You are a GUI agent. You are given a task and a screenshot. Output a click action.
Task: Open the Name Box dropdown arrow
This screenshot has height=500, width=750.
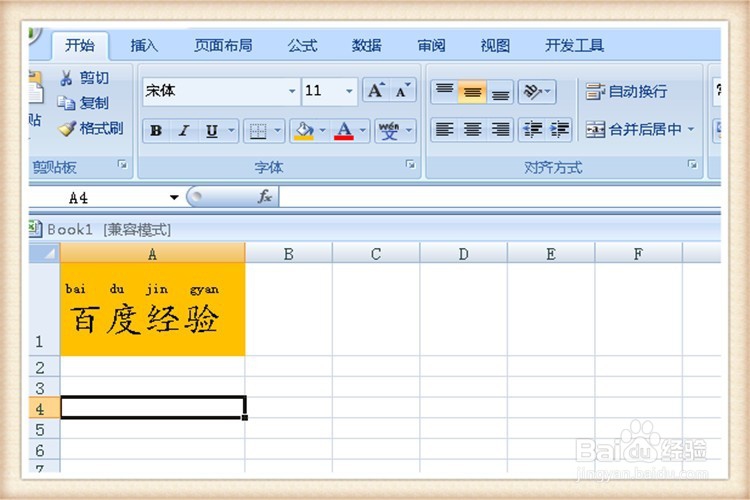point(174,197)
